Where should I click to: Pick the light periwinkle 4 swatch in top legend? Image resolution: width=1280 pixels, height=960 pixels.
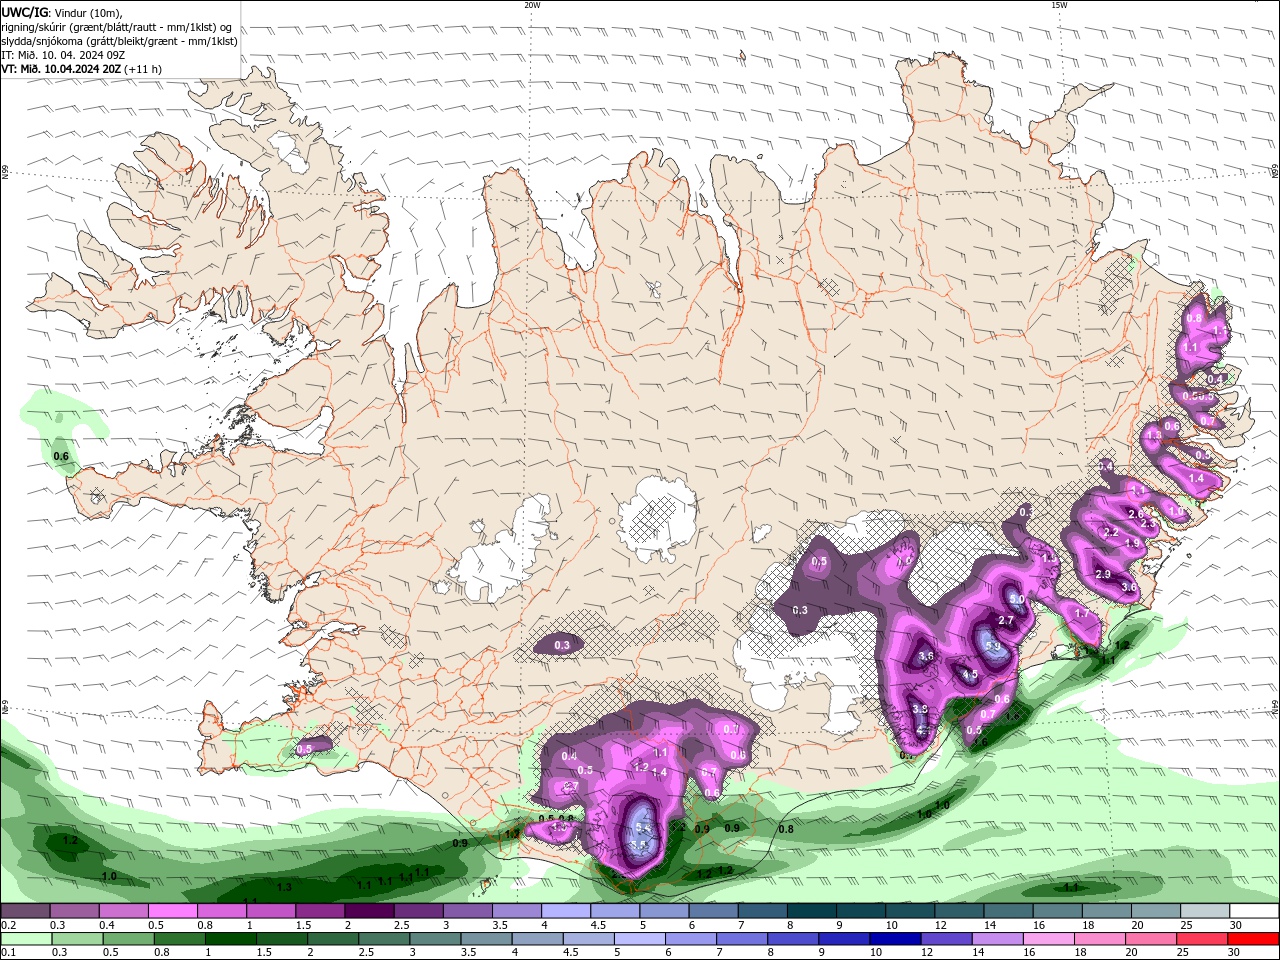pos(565,911)
